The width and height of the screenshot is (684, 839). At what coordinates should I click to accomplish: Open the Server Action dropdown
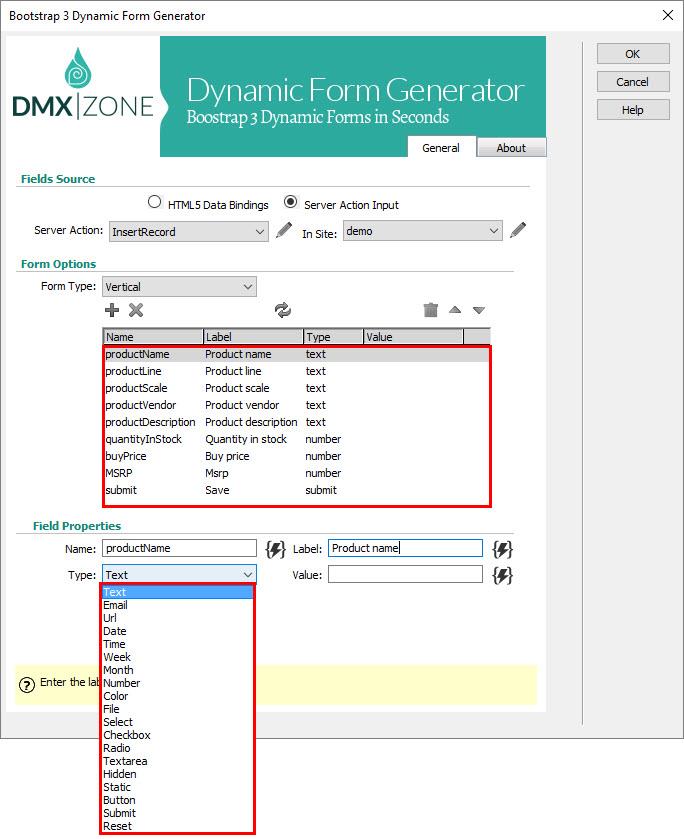(189, 232)
